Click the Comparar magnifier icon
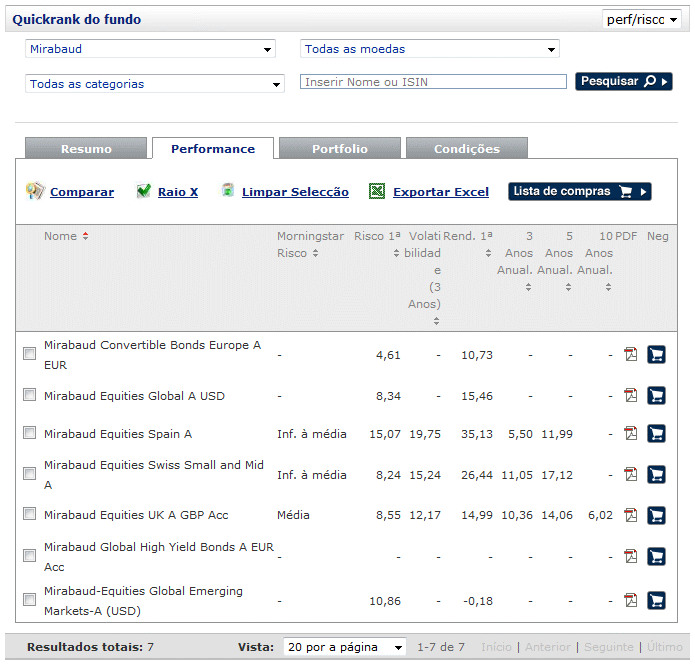The width and height of the screenshot is (695, 665). (x=35, y=191)
